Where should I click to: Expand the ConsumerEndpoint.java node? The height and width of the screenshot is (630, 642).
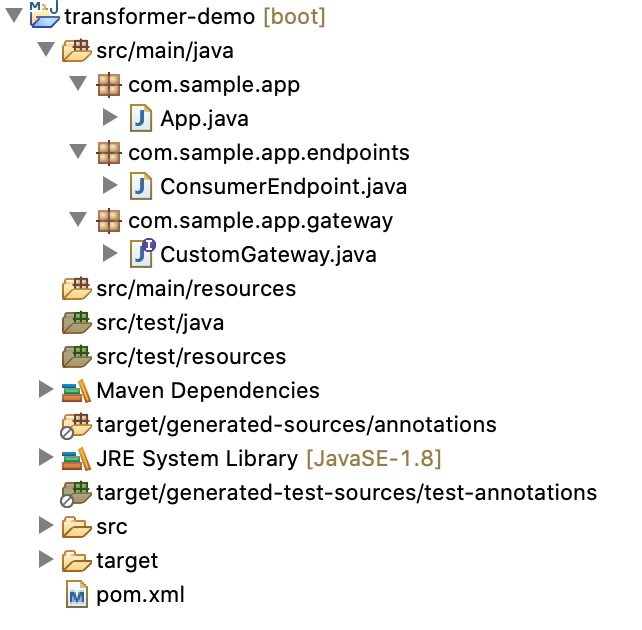tap(110, 185)
